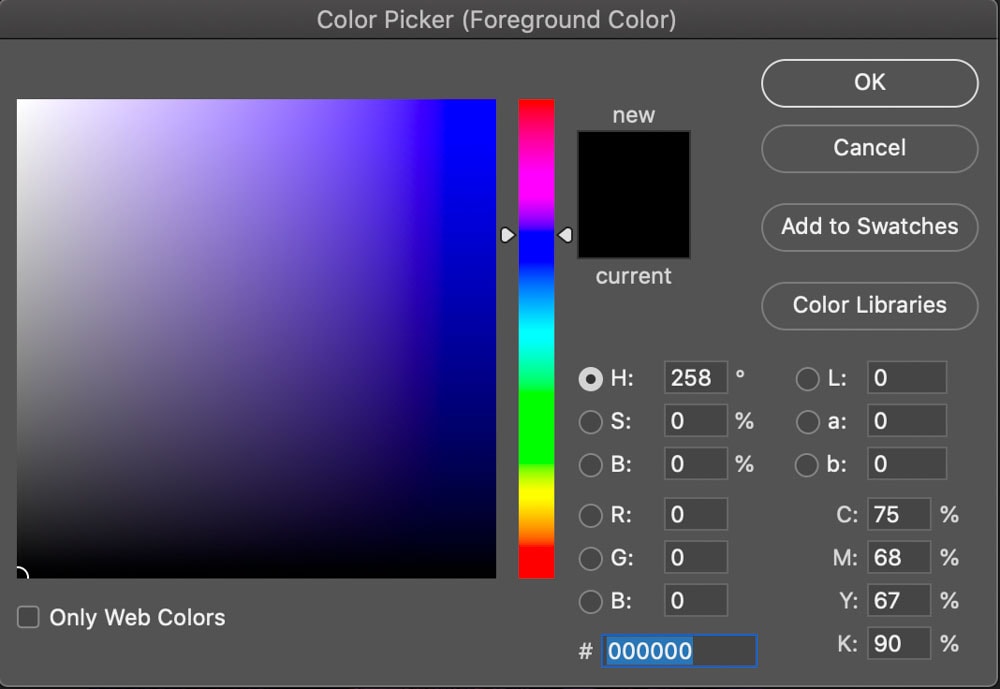Click the R value field
Viewport: 1000px width, 689px height.
click(696, 514)
